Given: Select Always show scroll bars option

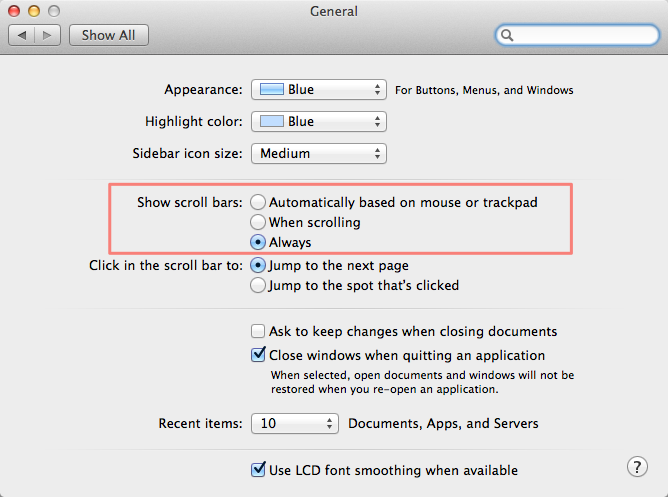Looking at the screenshot, I should [x=259, y=242].
